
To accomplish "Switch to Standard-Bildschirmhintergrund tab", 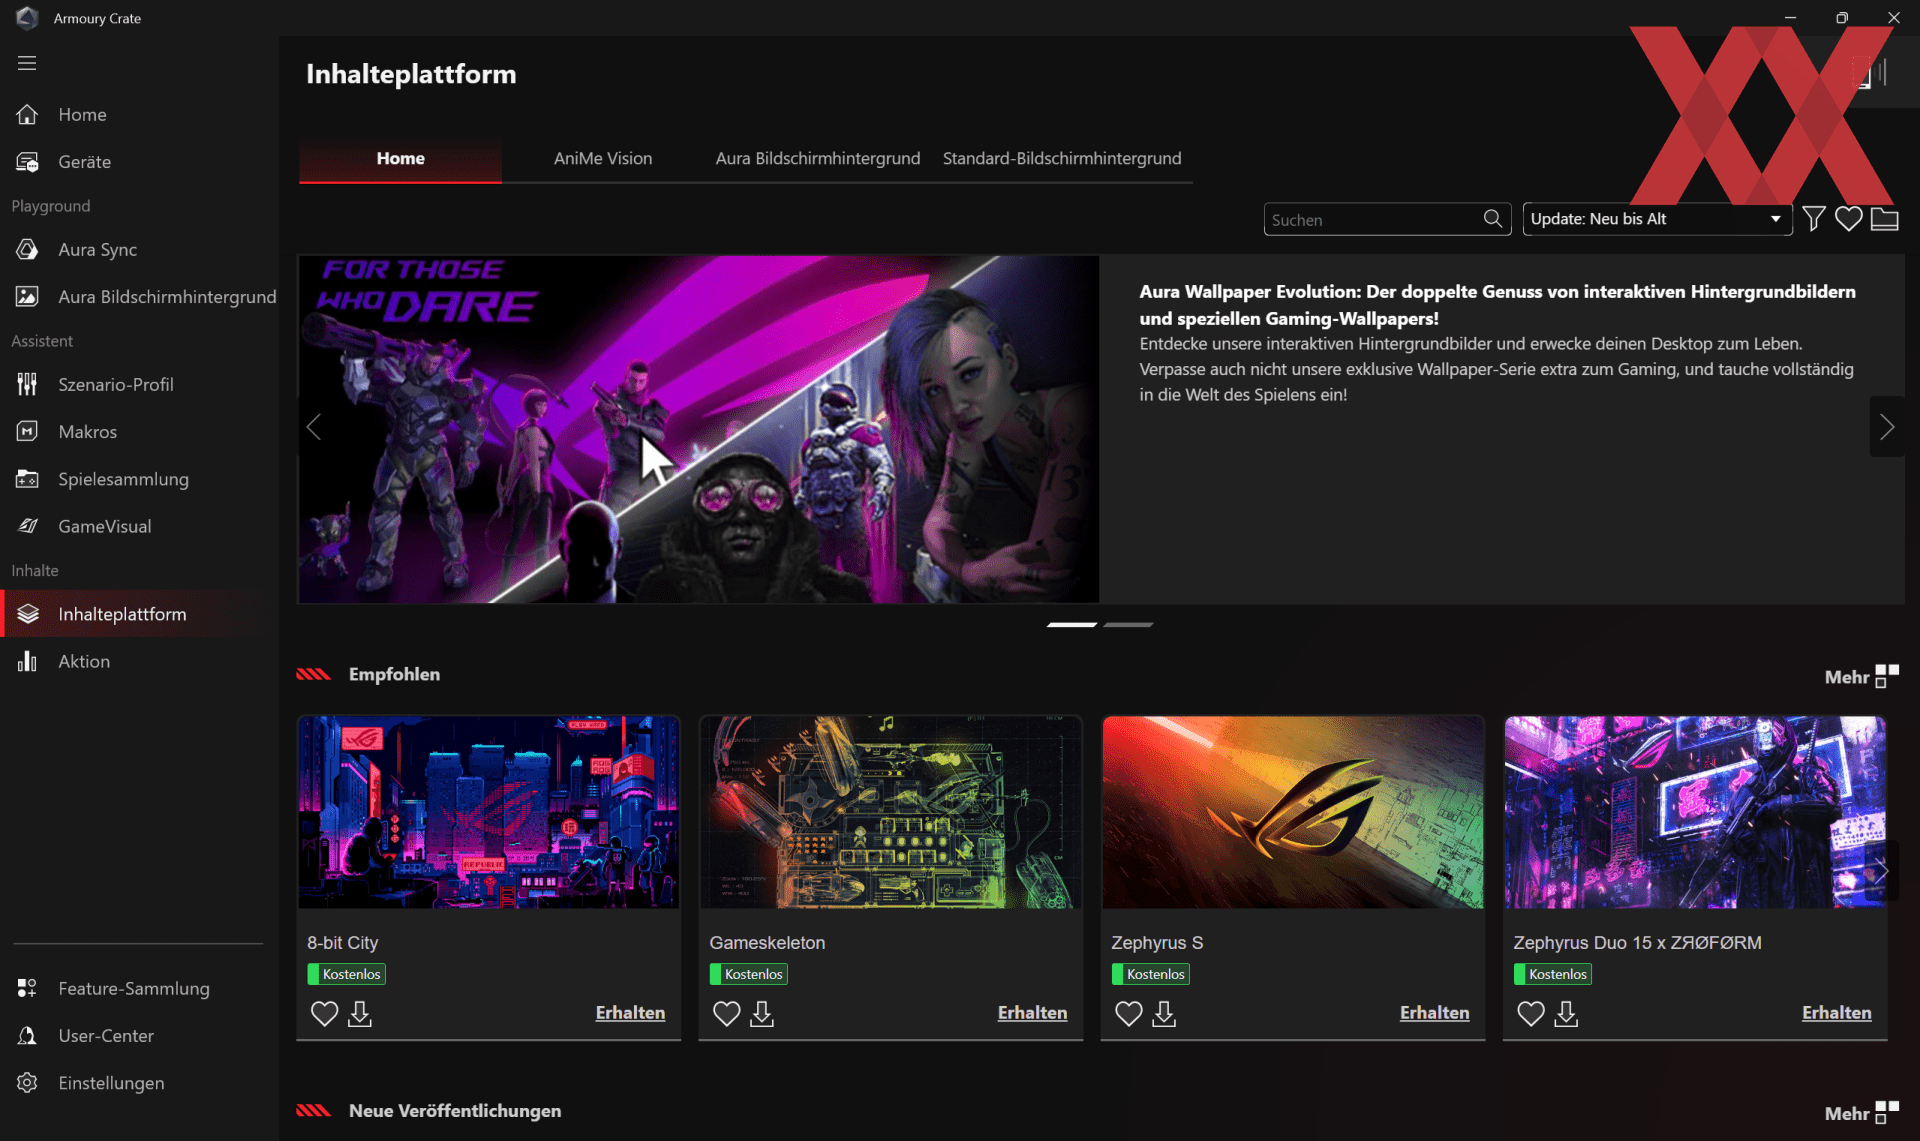I will point(1062,159).
